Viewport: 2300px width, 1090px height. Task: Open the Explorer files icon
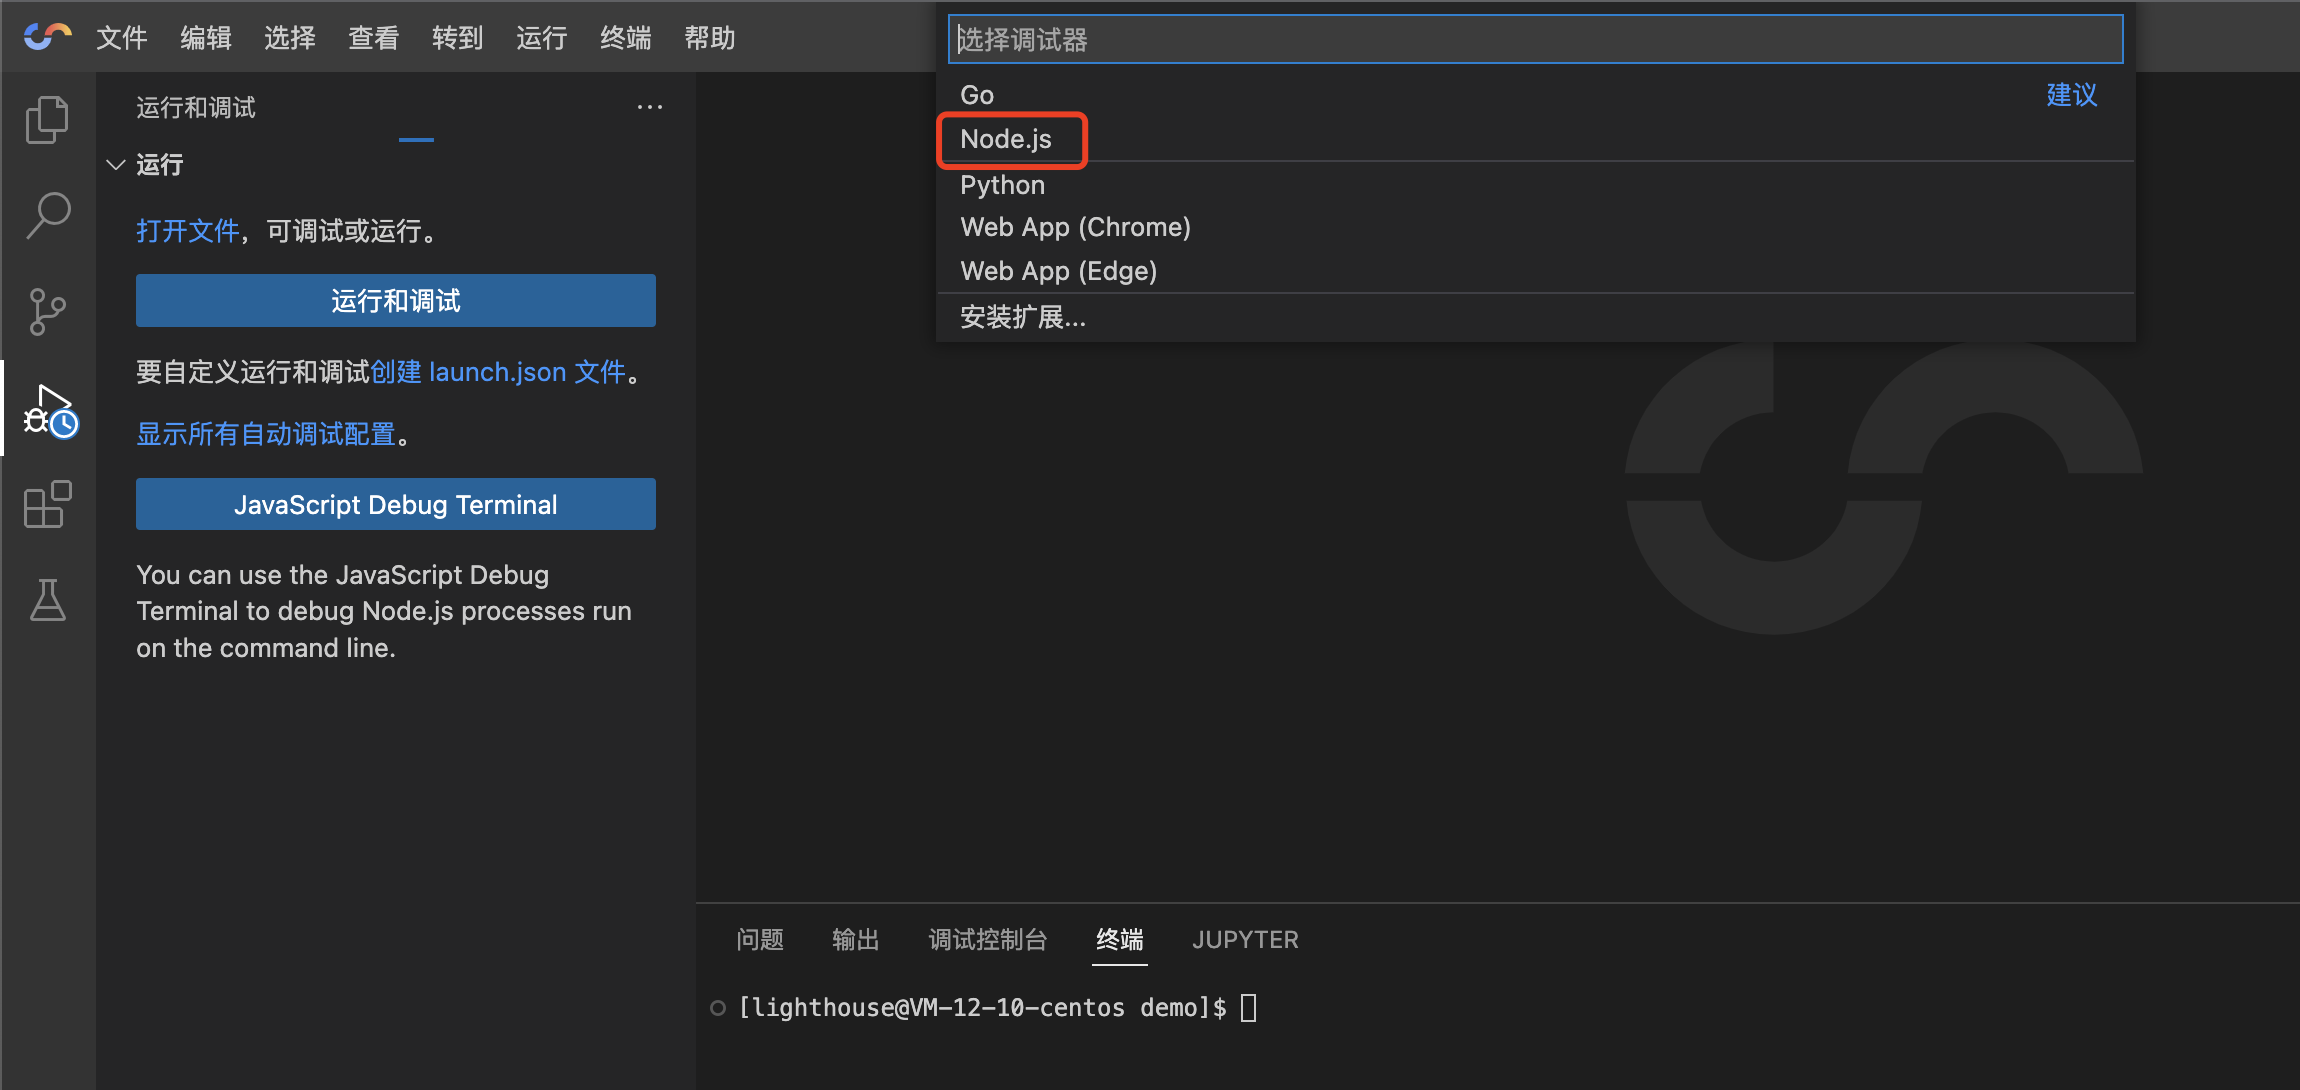point(47,120)
